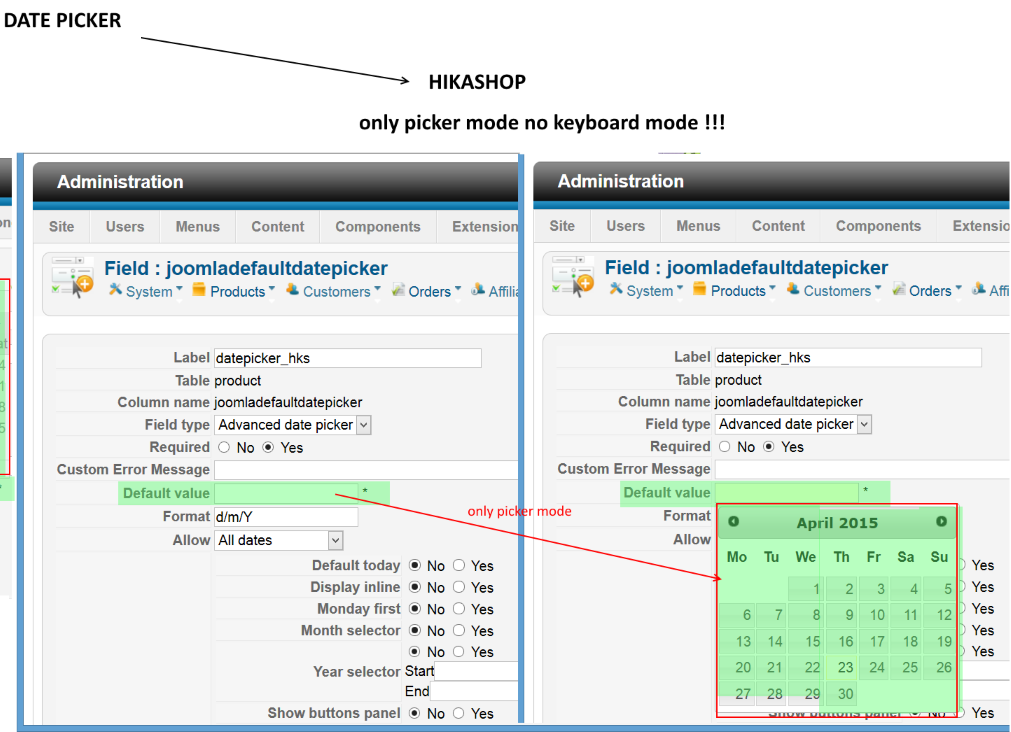The height and width of the screenshot is (732, 1011).
Task: Open the Content menu in the left panel
Action: (278, 226)
